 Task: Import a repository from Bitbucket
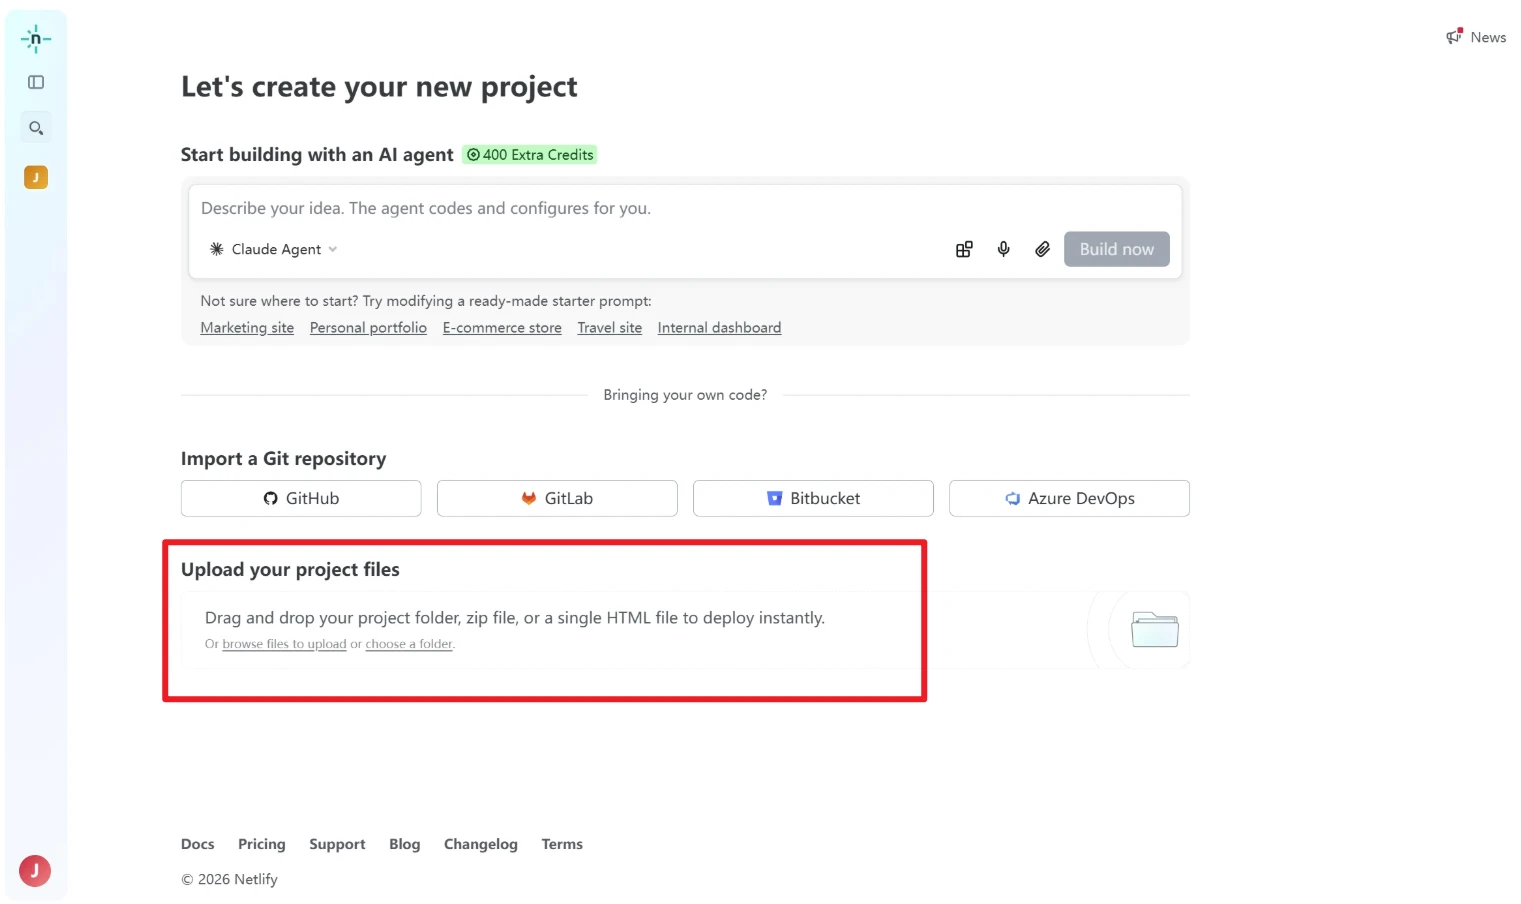pos(812,498)
